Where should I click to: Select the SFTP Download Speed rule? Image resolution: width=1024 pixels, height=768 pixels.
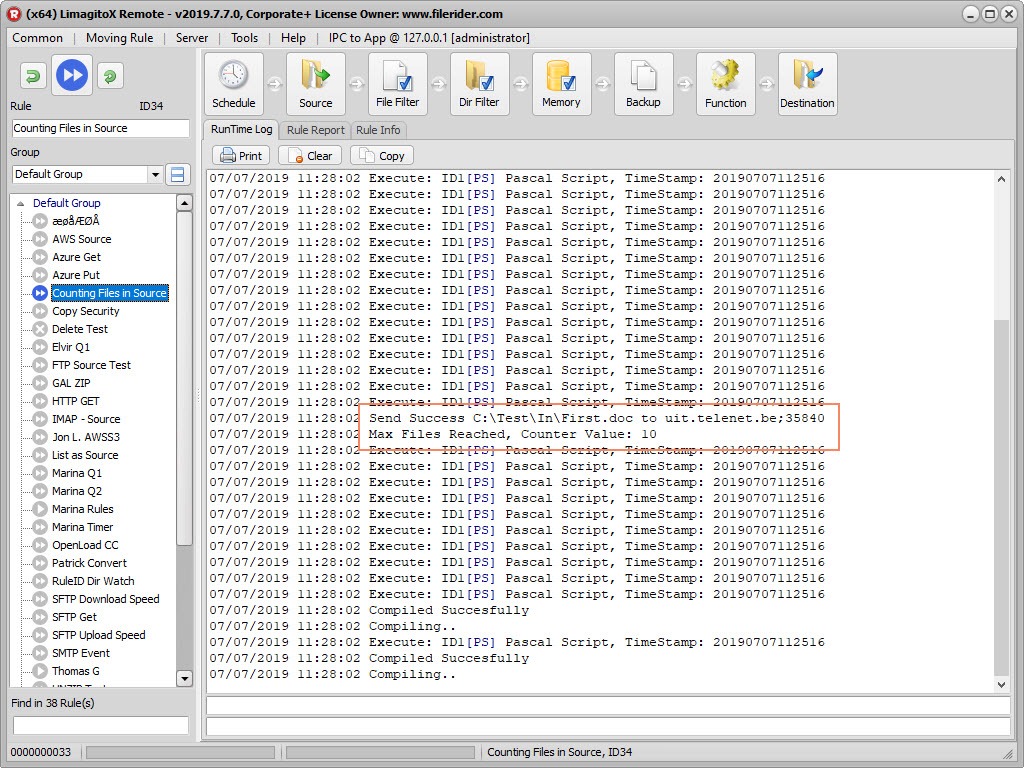click(x=106, y=599)
